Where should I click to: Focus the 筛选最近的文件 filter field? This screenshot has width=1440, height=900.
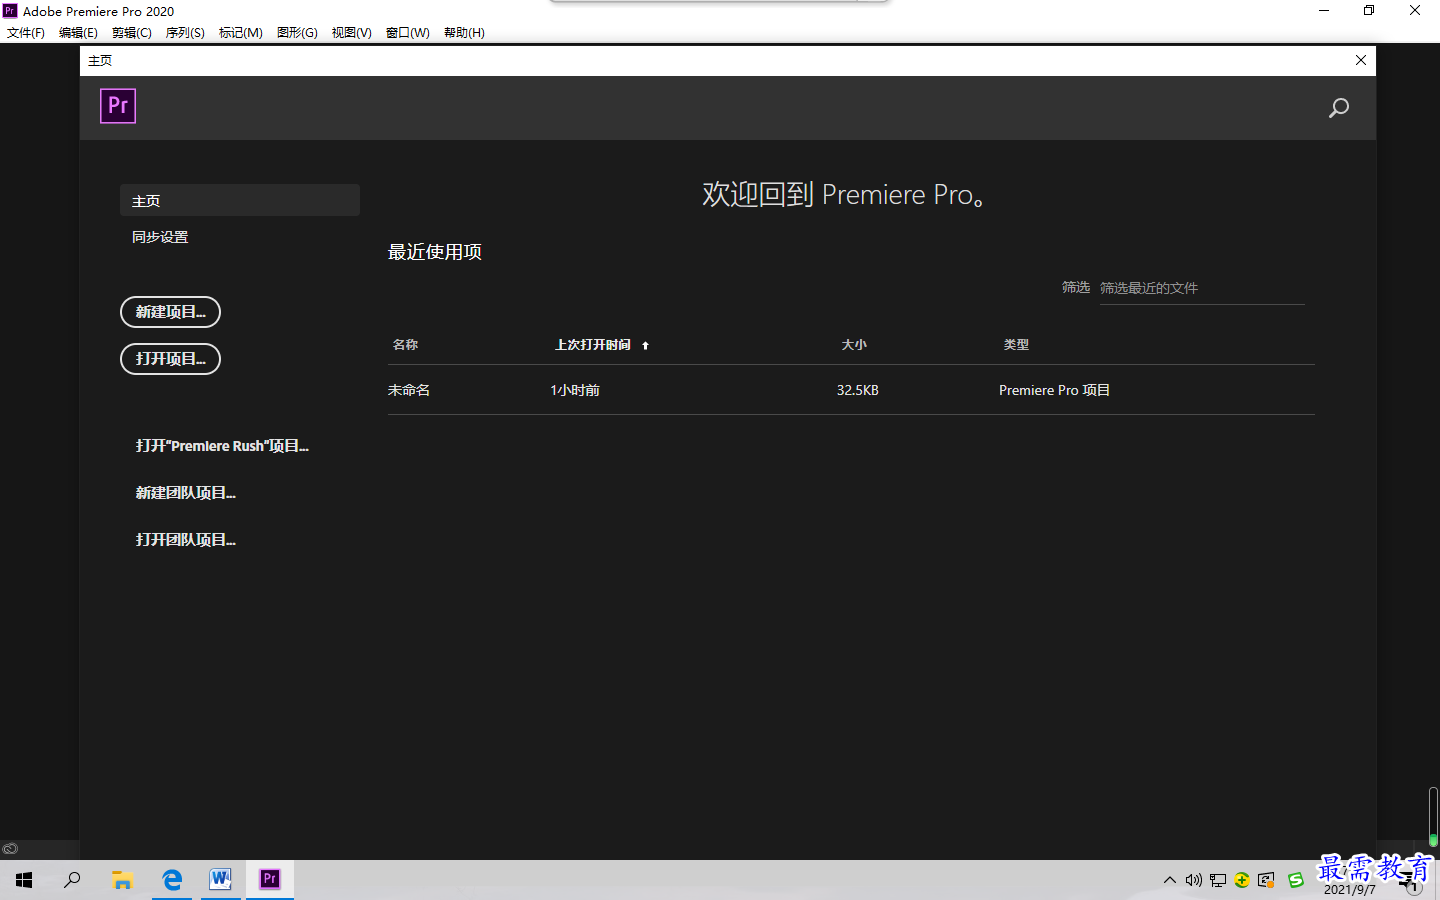1202,288
